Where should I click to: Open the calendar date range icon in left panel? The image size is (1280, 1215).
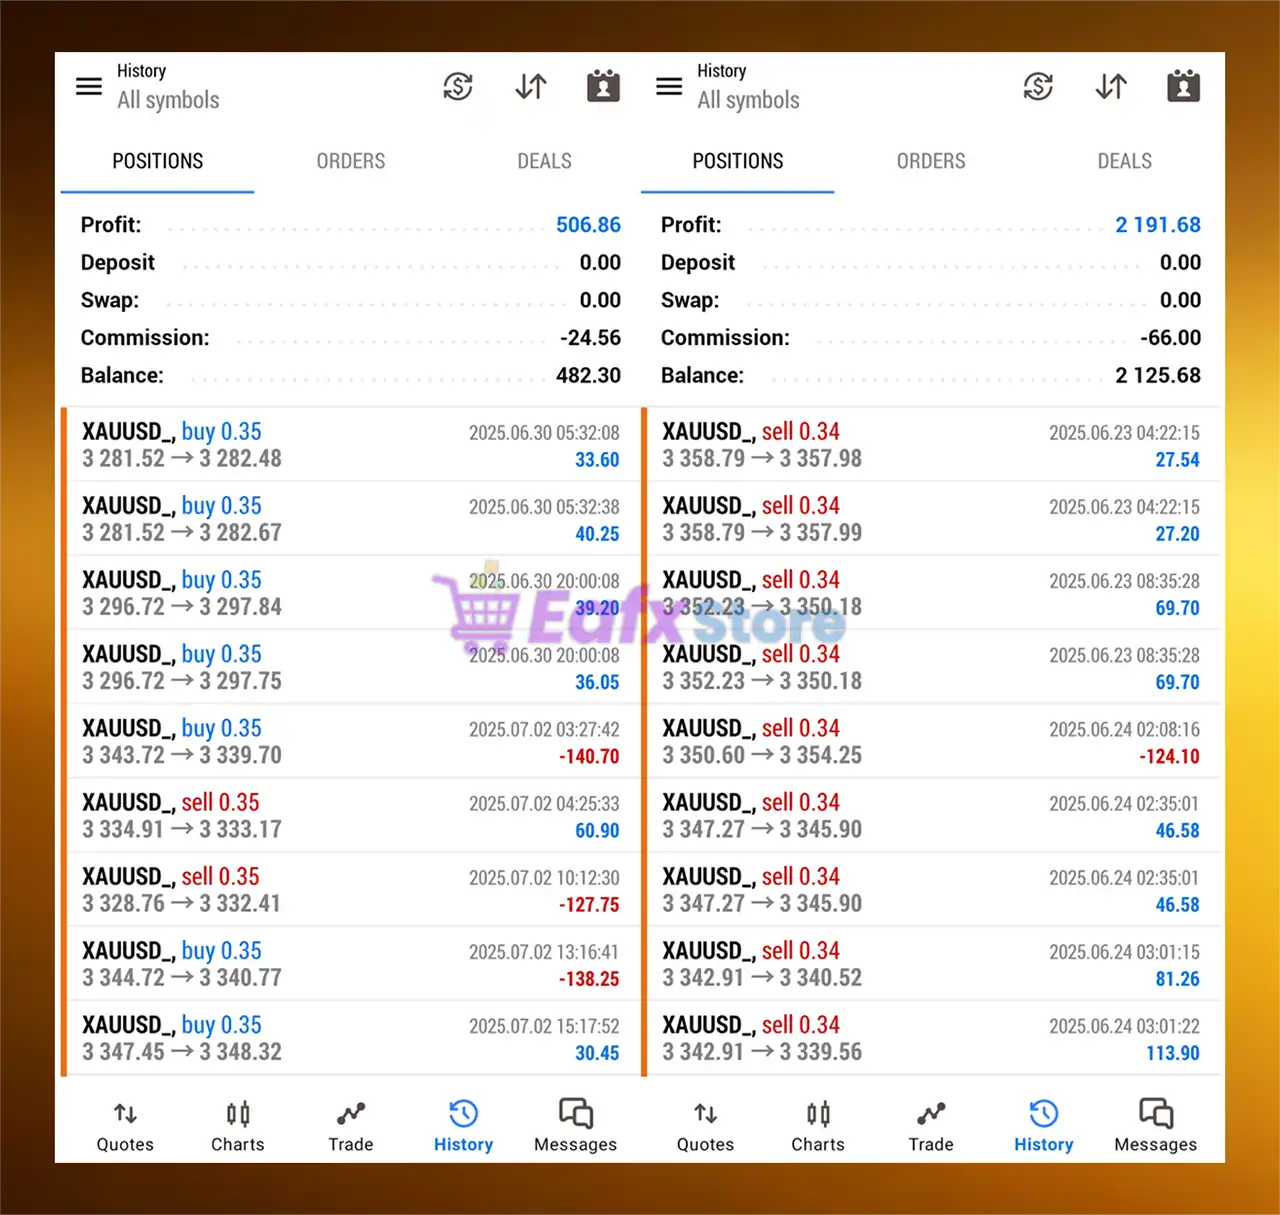[x=603, y=86]
